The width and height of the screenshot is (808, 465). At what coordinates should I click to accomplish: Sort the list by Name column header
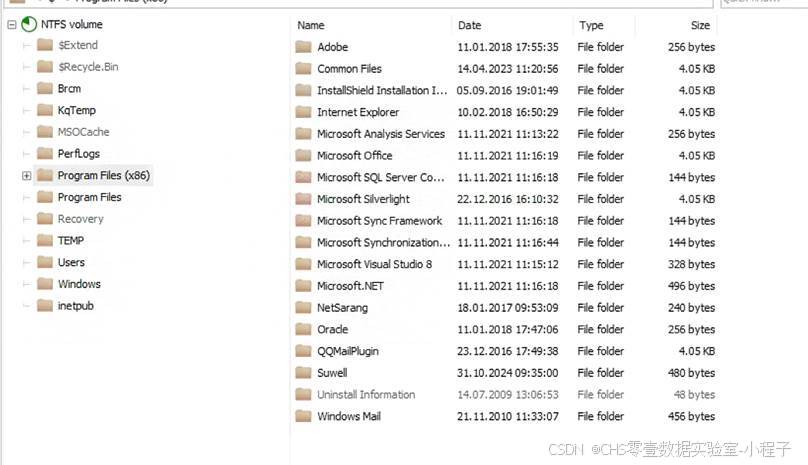coord(311,25)
